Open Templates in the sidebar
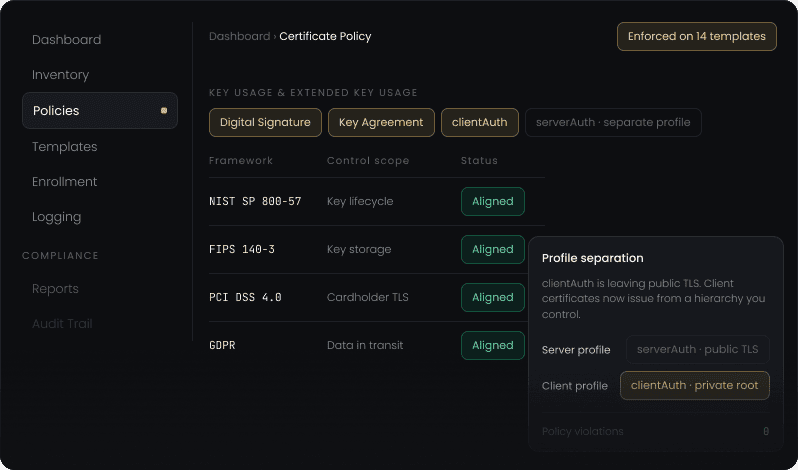 [x=65, y=146]
